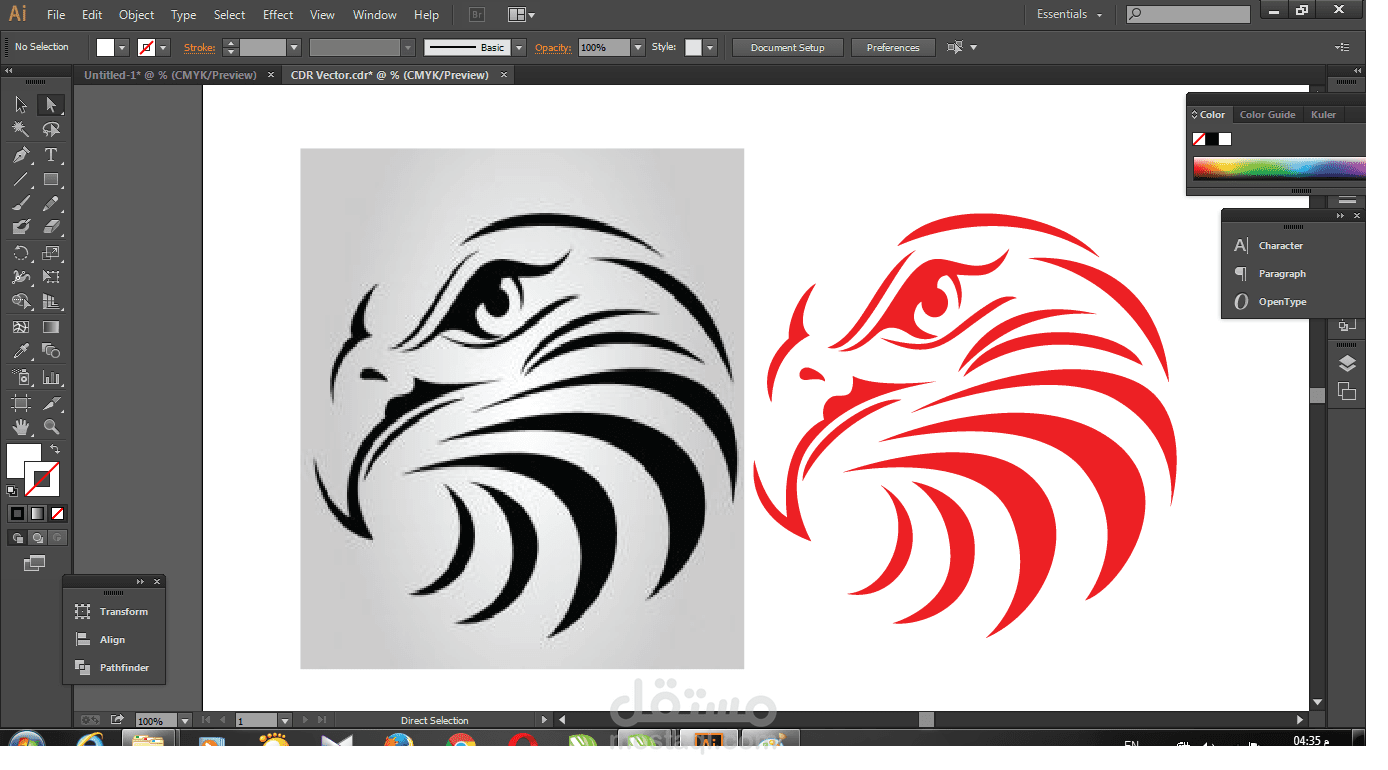Reset to default fill and stroke
Viewport: 1388px width, 770px height.
pyautogui.click(x=12, y=490)
